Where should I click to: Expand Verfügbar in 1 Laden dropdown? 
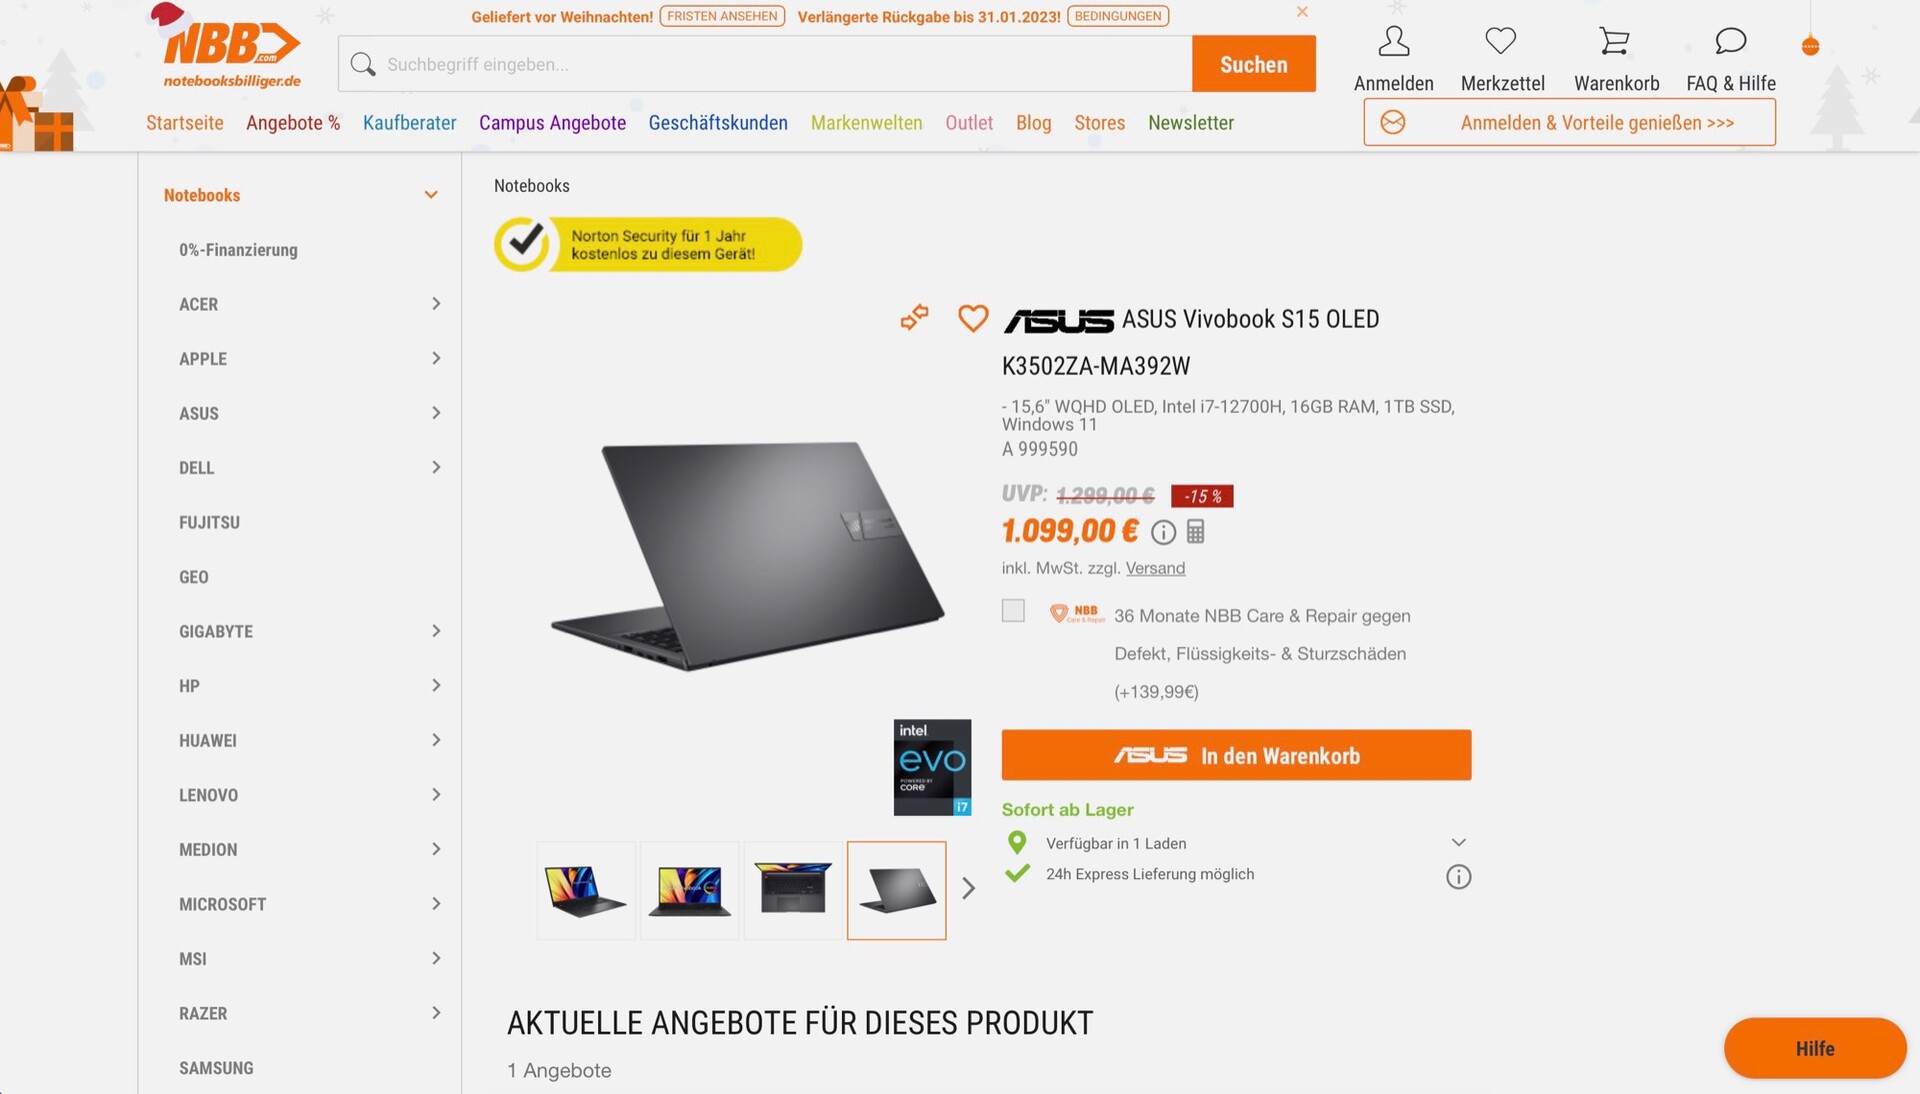(x=1458, y=843)
